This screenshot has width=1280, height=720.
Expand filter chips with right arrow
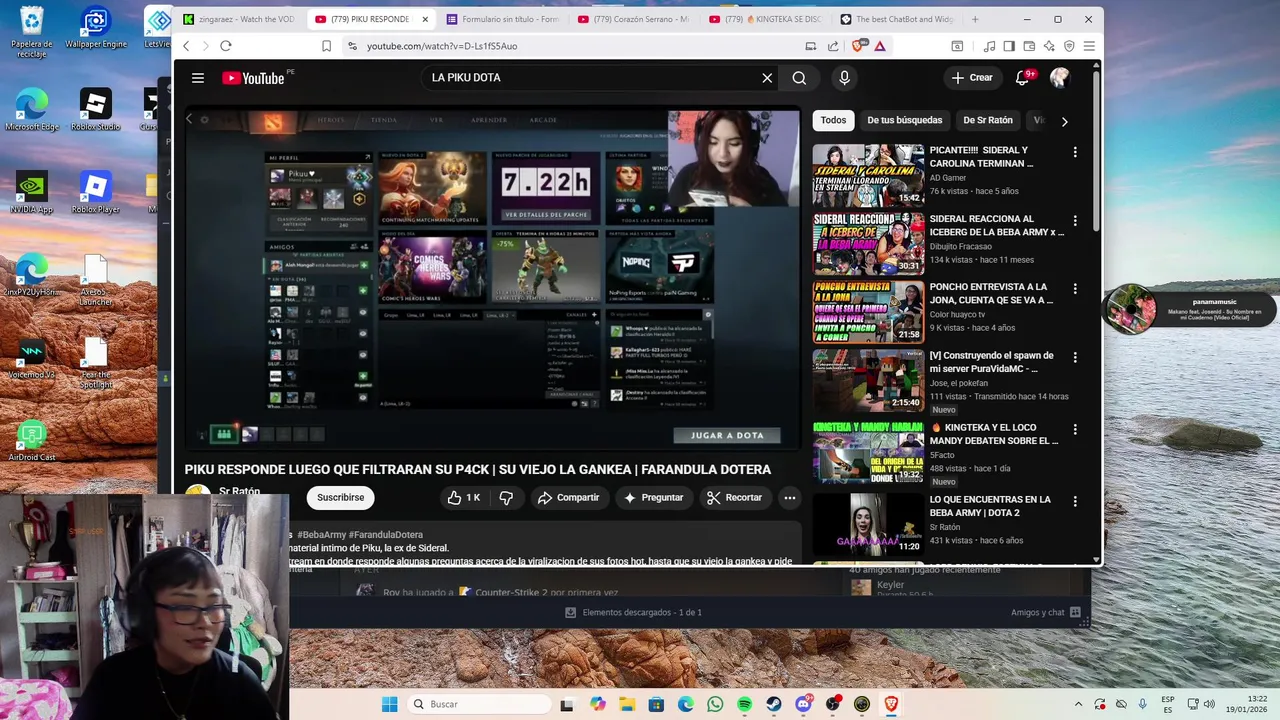click(1064, 121)
